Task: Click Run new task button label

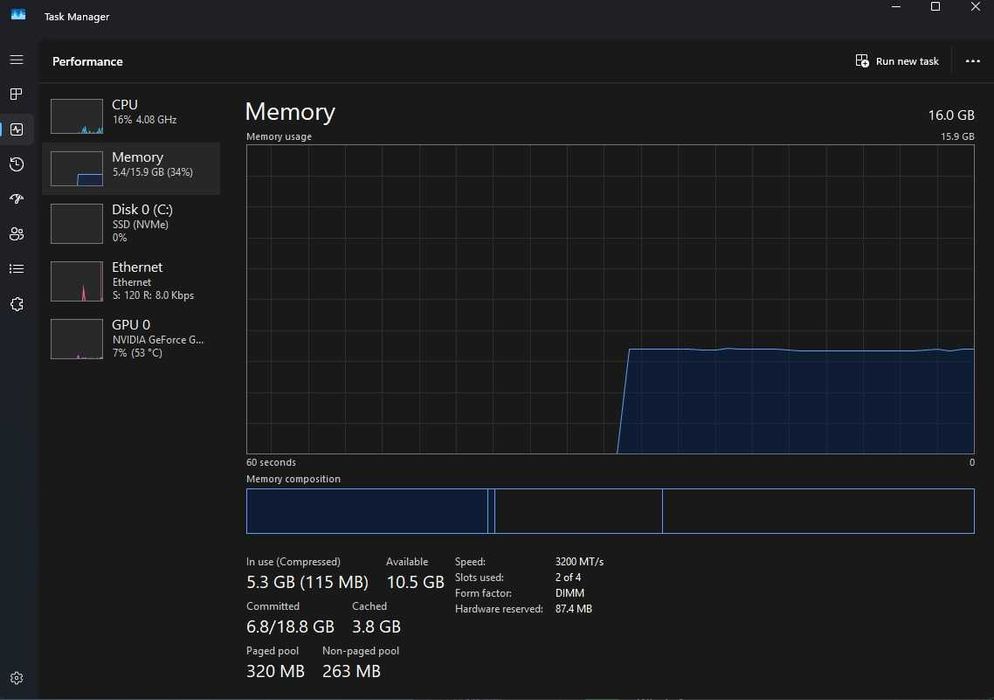Action: pos(907,62)
